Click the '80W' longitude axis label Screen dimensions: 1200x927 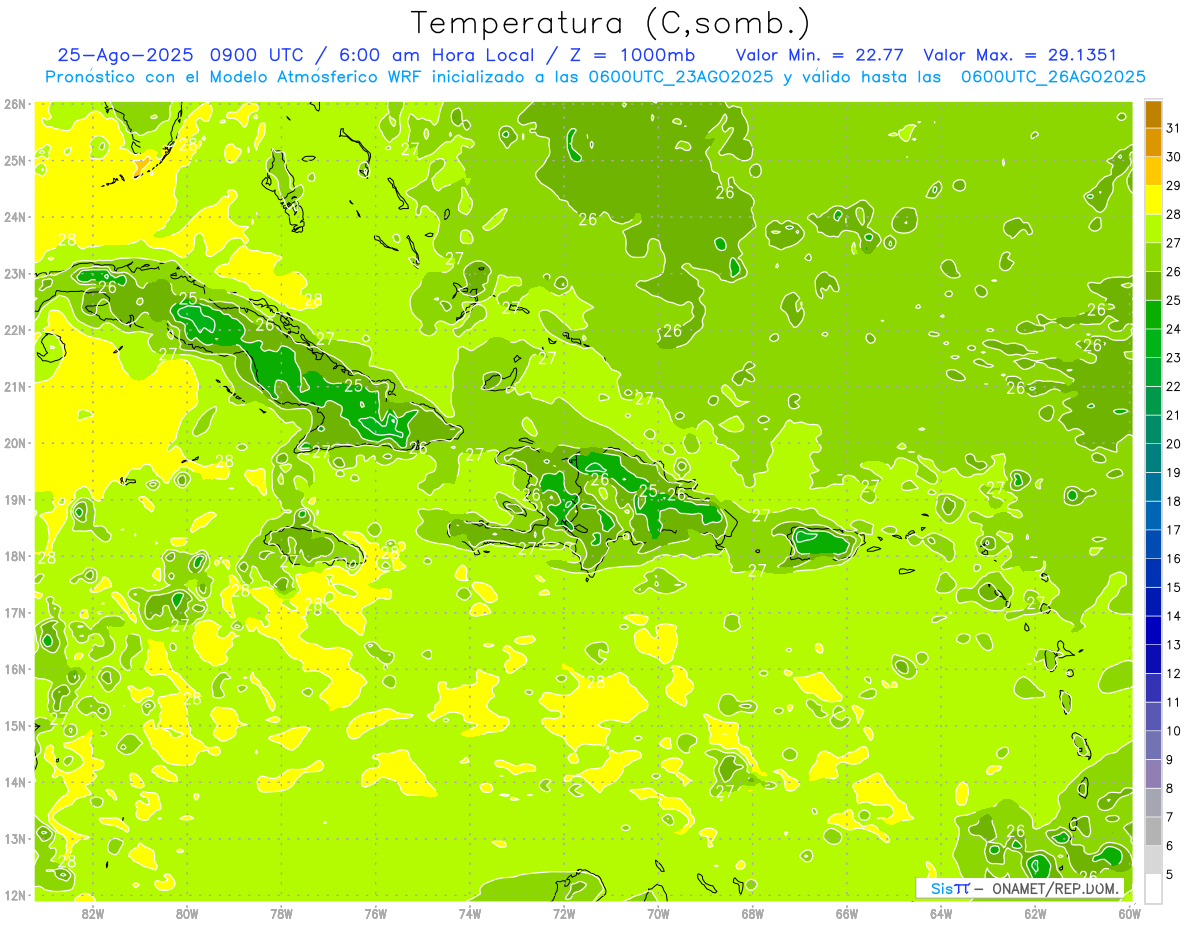(x=187, y=913)
